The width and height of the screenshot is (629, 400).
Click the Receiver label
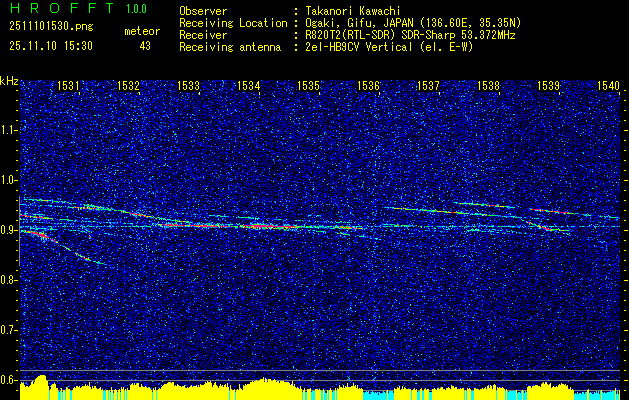[x=203, y=35]
